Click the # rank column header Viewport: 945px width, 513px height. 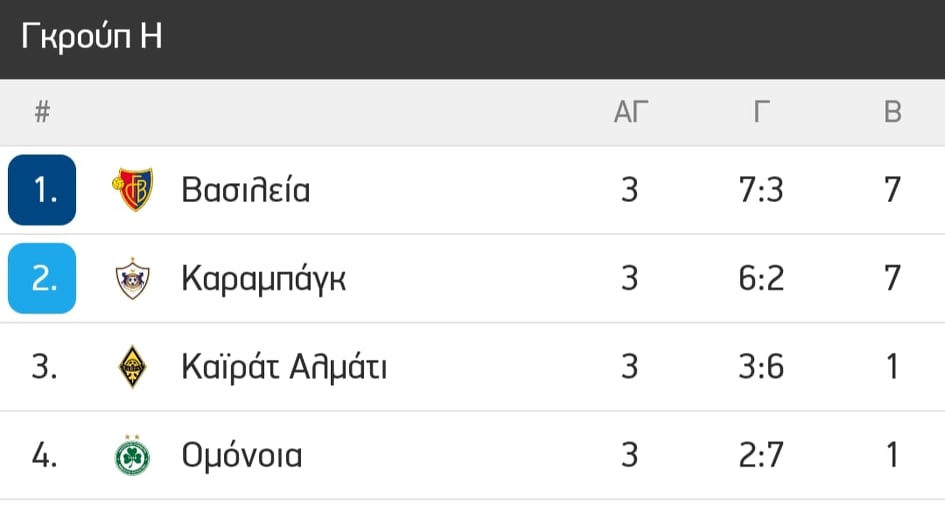[x=42, y=112]
